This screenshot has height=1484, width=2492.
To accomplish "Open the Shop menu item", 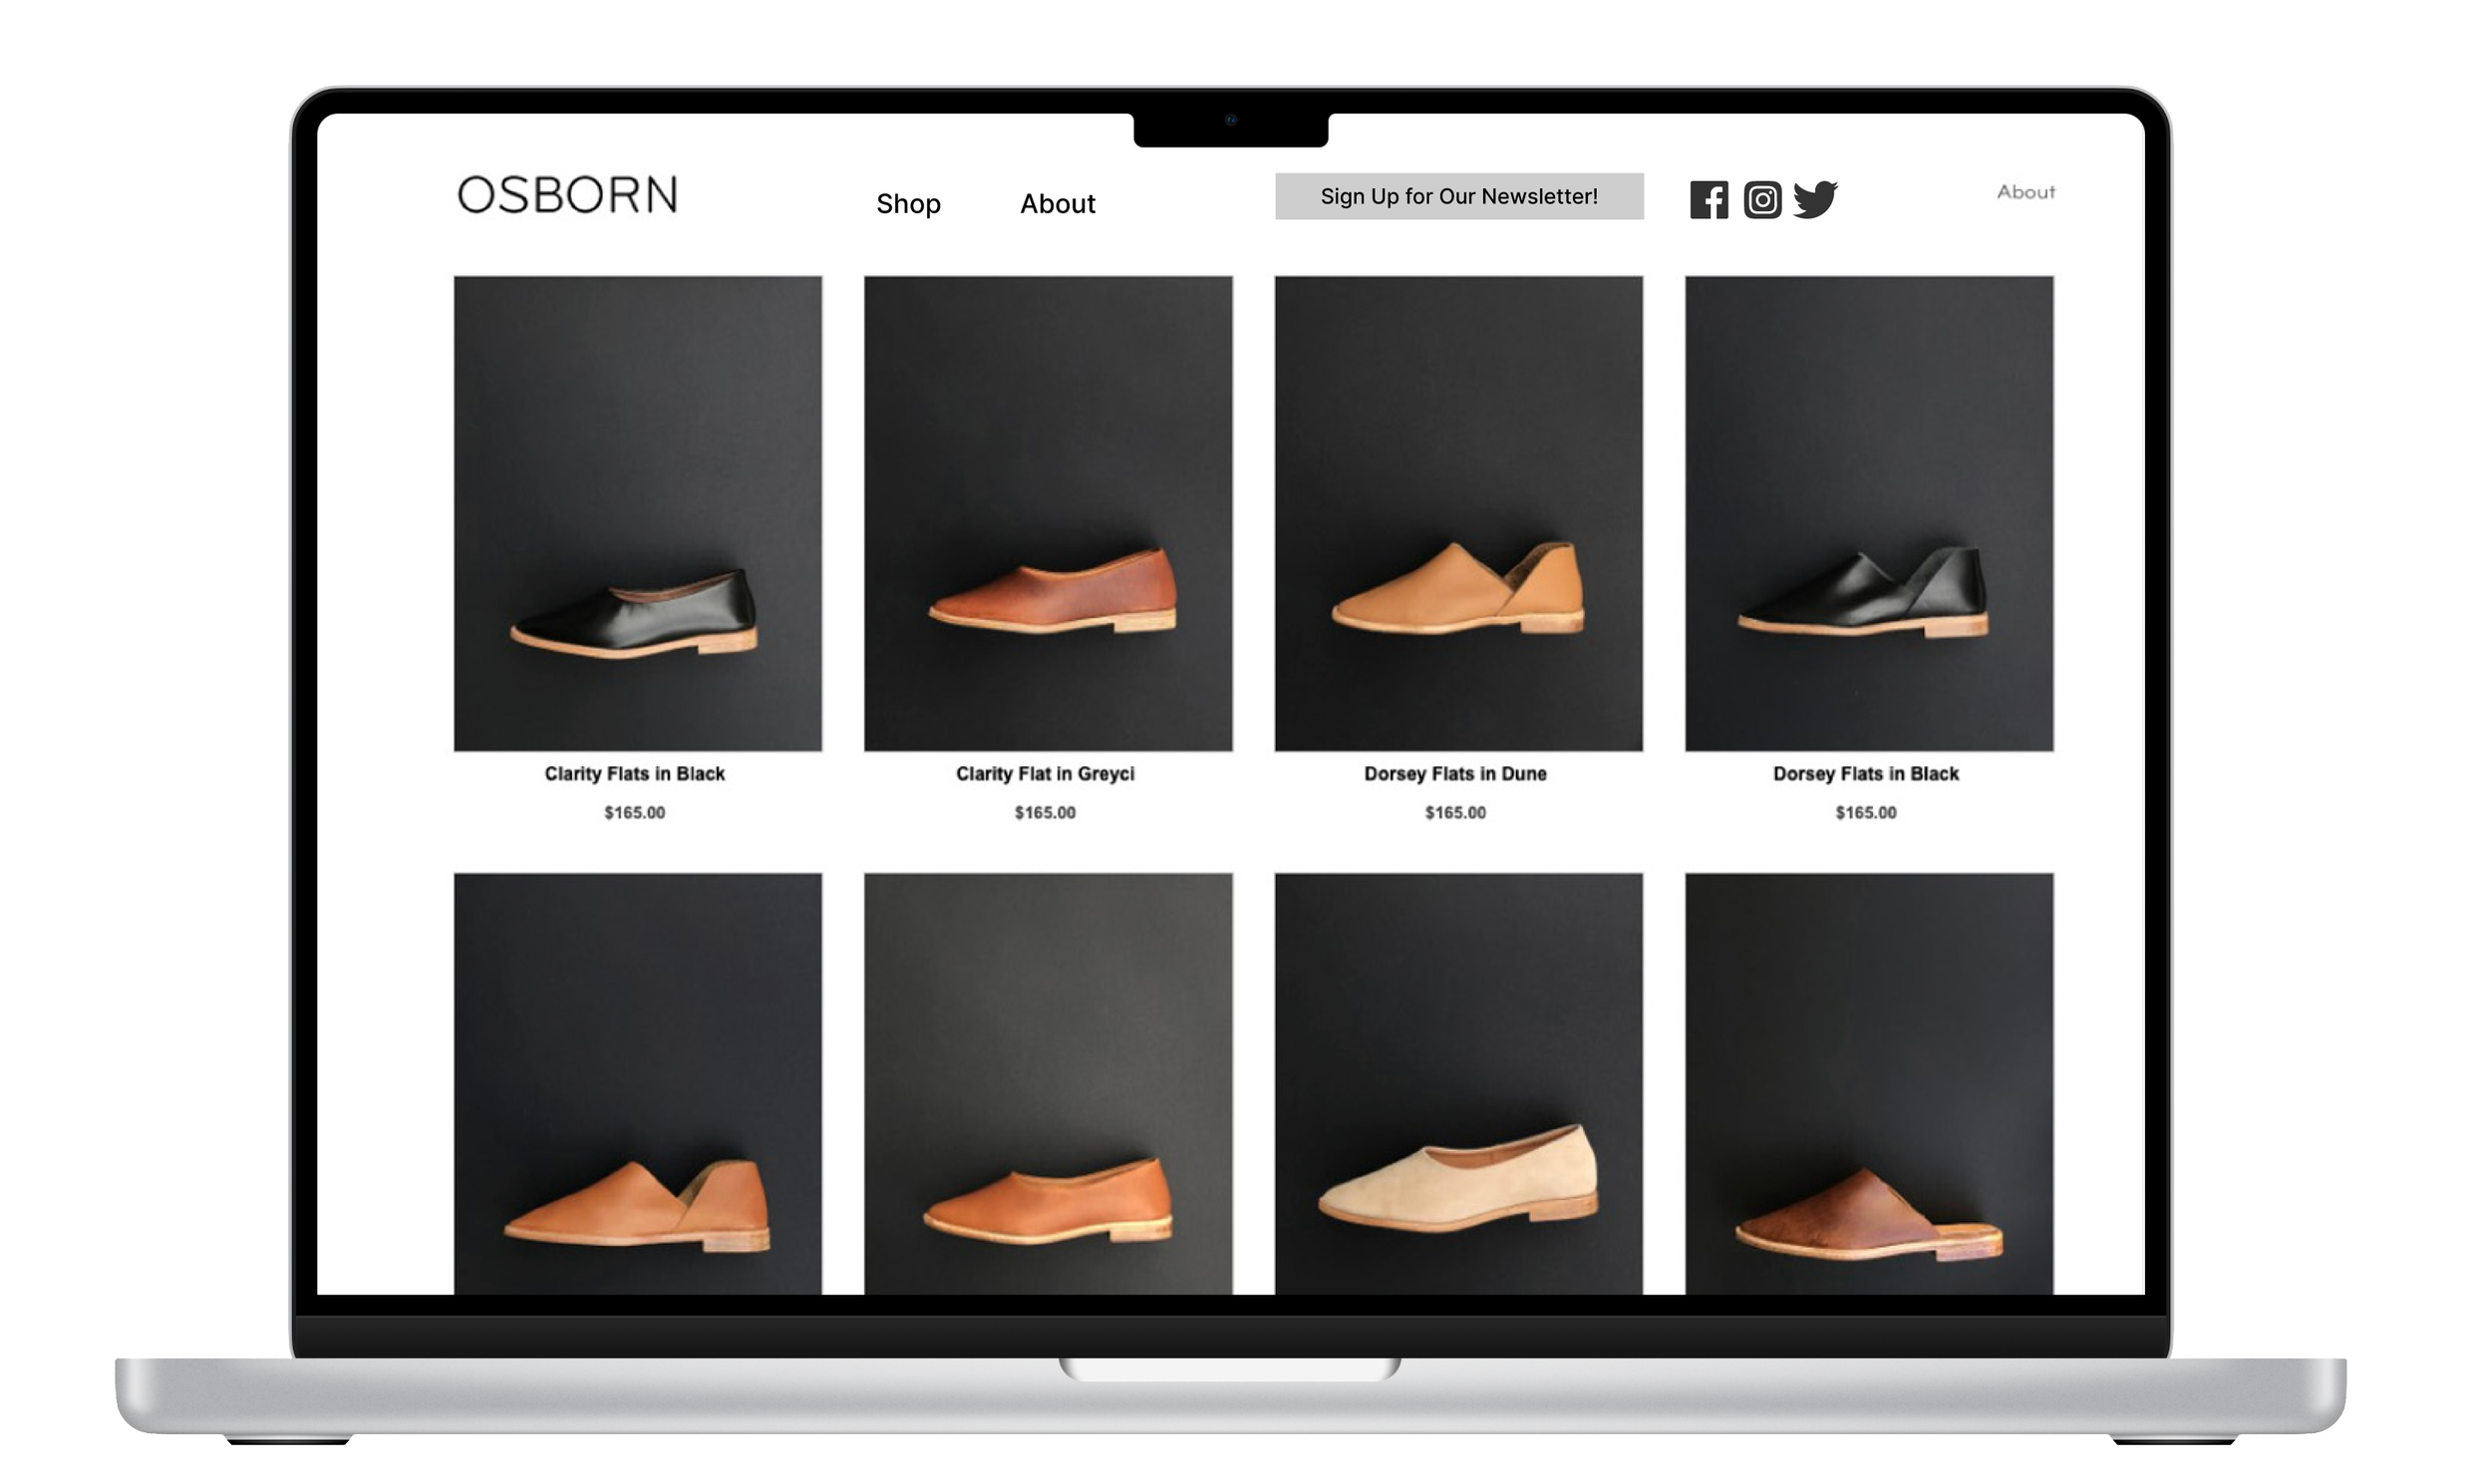I will coord(908,204).
